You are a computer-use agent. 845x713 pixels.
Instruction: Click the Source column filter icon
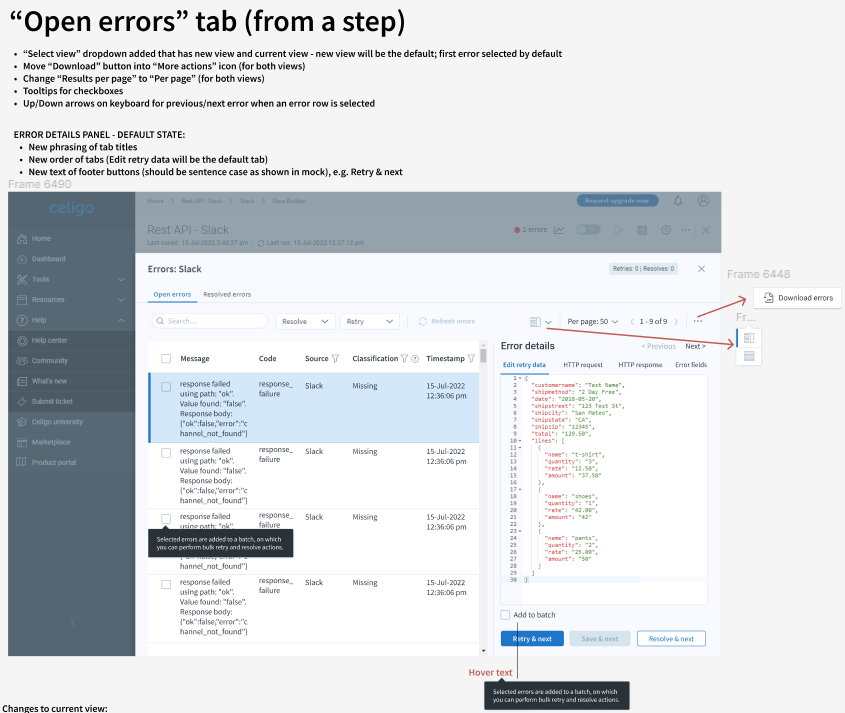336,359
